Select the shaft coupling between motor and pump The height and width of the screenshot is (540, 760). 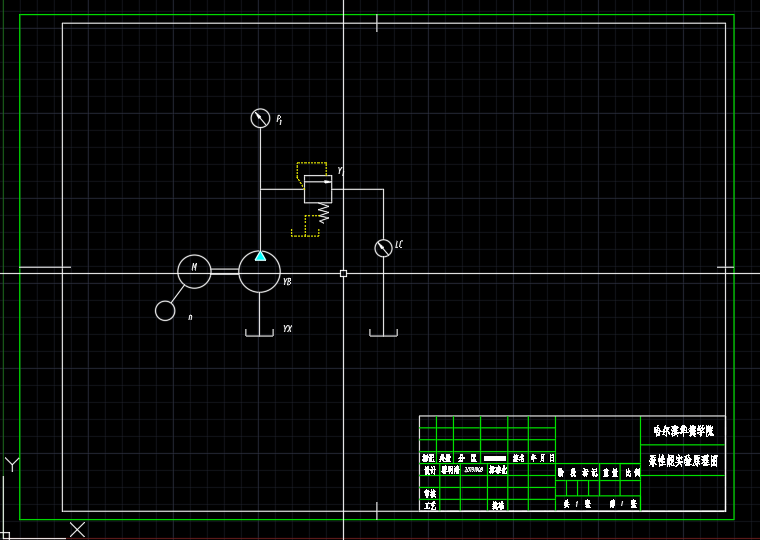tap(224, 271)
